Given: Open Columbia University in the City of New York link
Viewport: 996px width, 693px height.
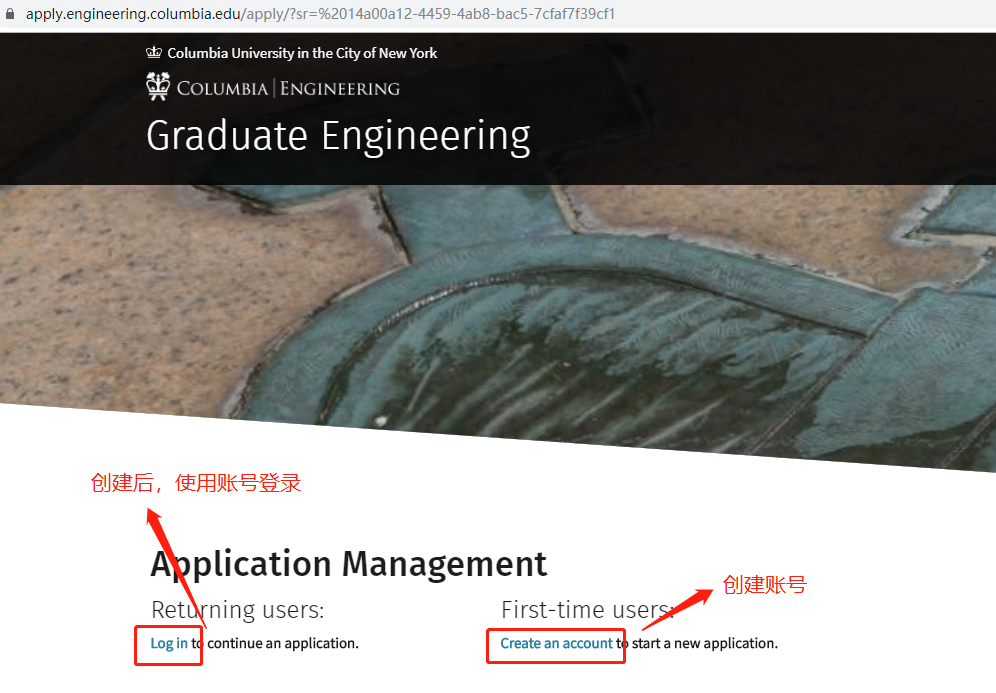Looking at the screenshot, I should 302,53.
